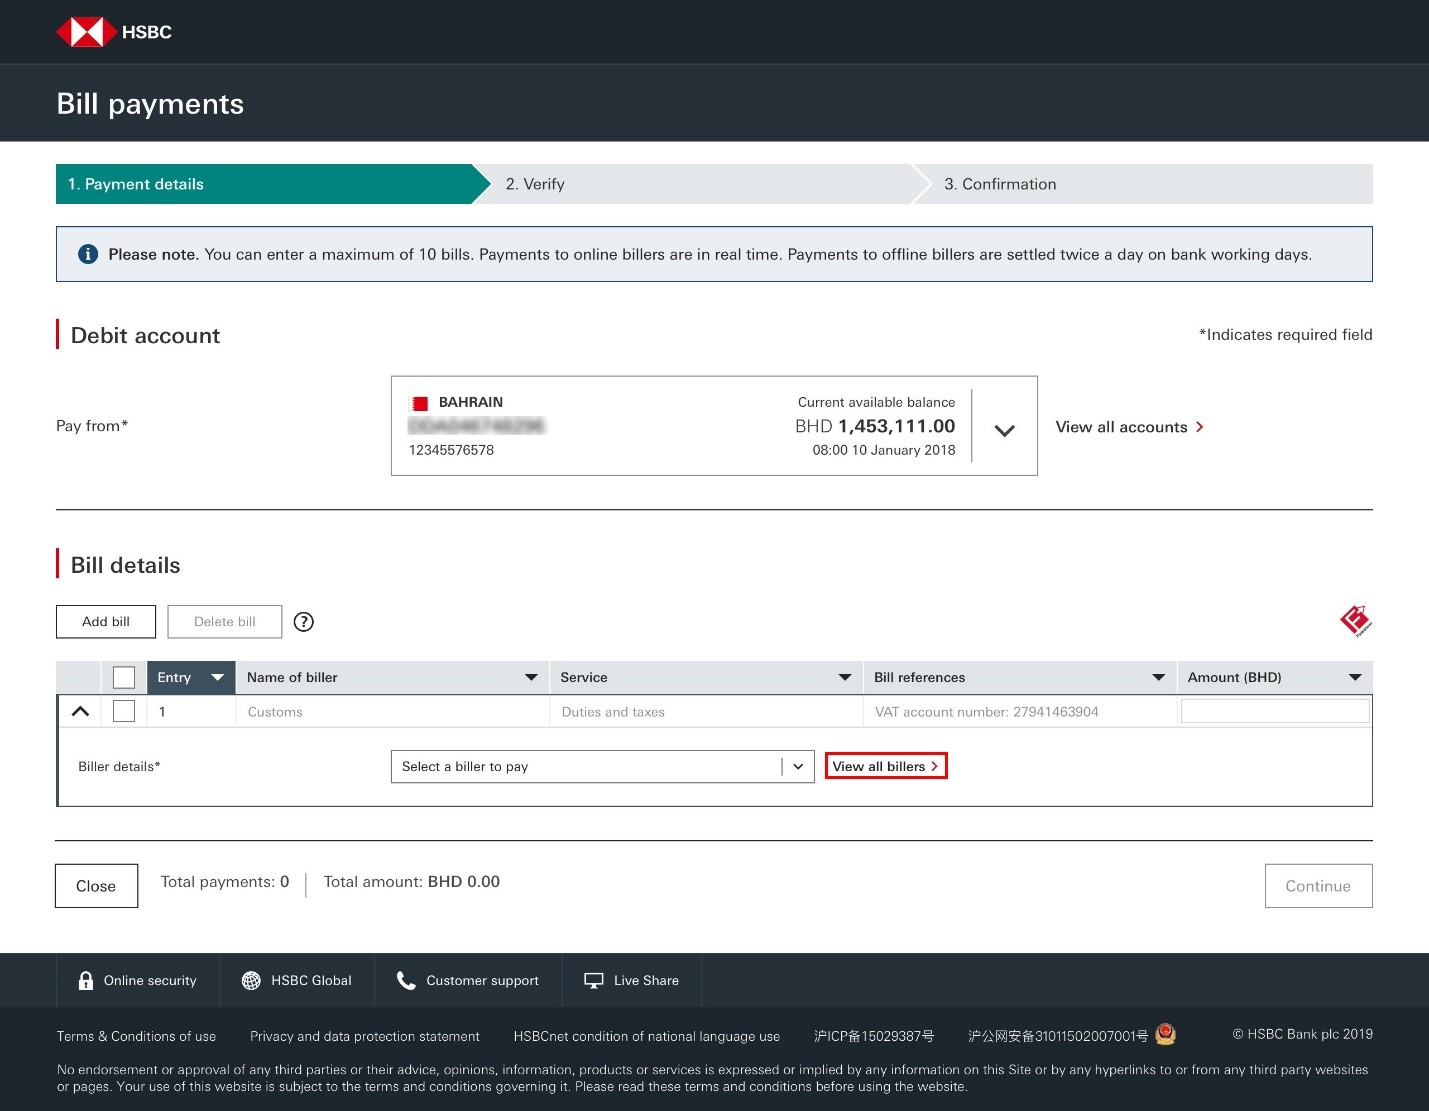Start Live Share screen session
The width and height of the screenshot is (1429, 1111).
pos(632,980)
